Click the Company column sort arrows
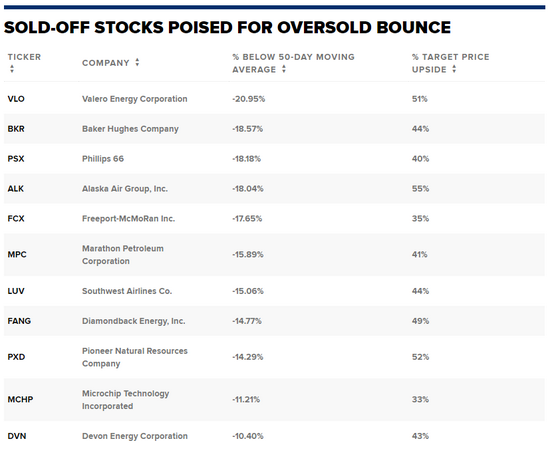This screenshot has width=550, height=454. (x=137, y=62)
